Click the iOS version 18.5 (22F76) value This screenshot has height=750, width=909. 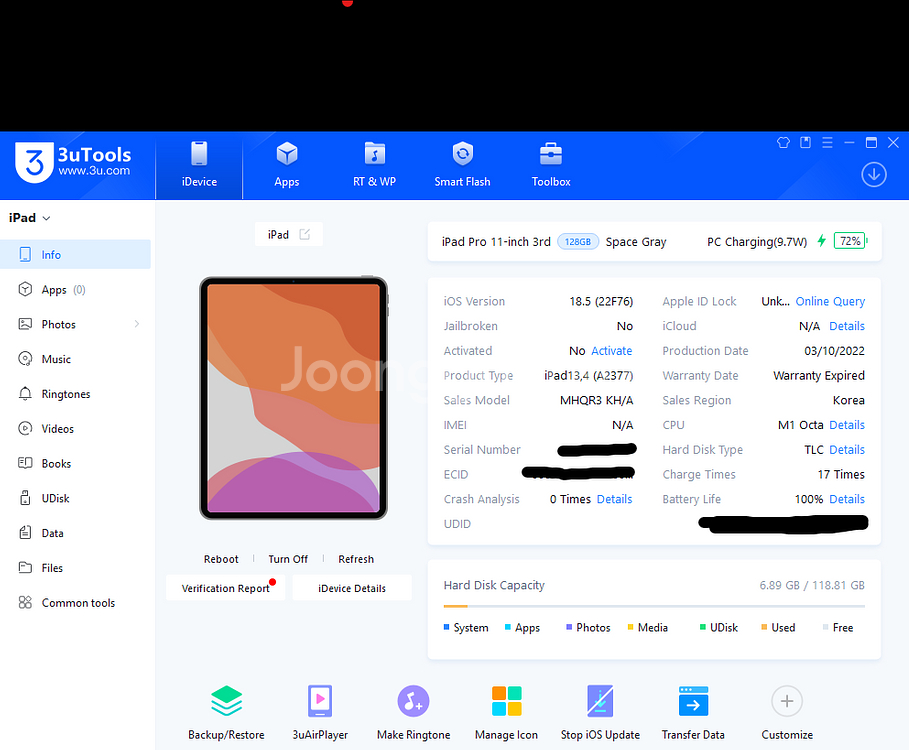click(601, 301)
